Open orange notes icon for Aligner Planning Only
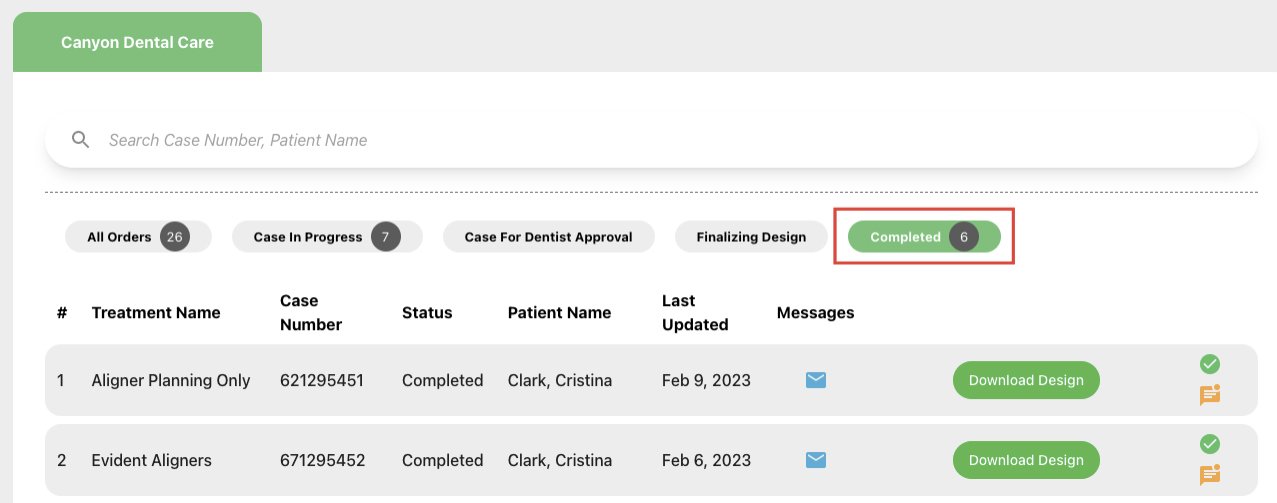 tap(1210, 395)
